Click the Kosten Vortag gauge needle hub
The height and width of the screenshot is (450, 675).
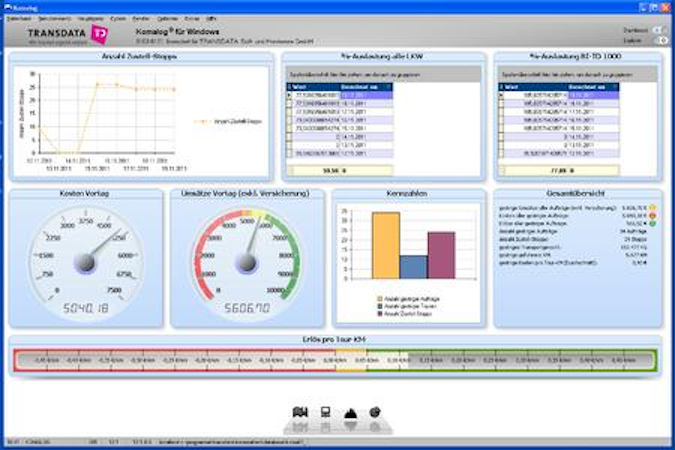tap(85, 263)
